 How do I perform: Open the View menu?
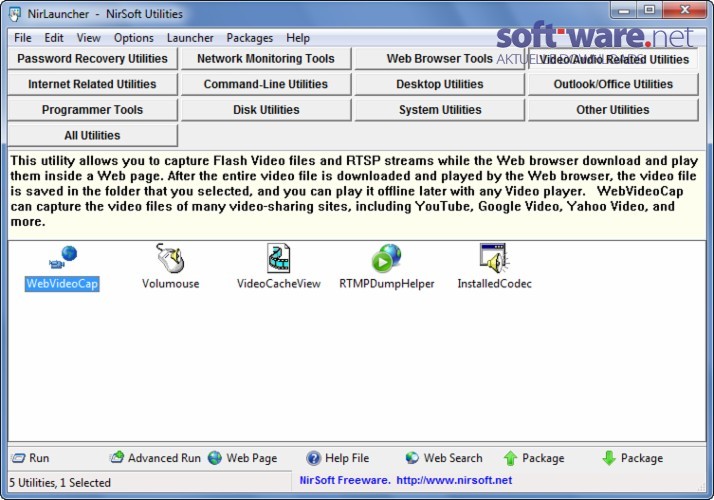click(88, 38)
